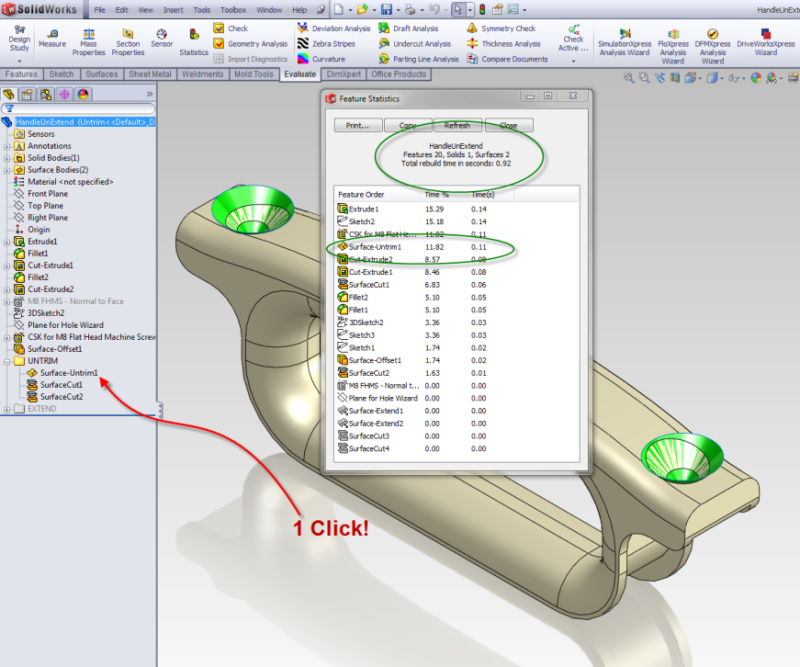
Task: Start the DFMXpress Analysis Wizard
Action: 713,42
